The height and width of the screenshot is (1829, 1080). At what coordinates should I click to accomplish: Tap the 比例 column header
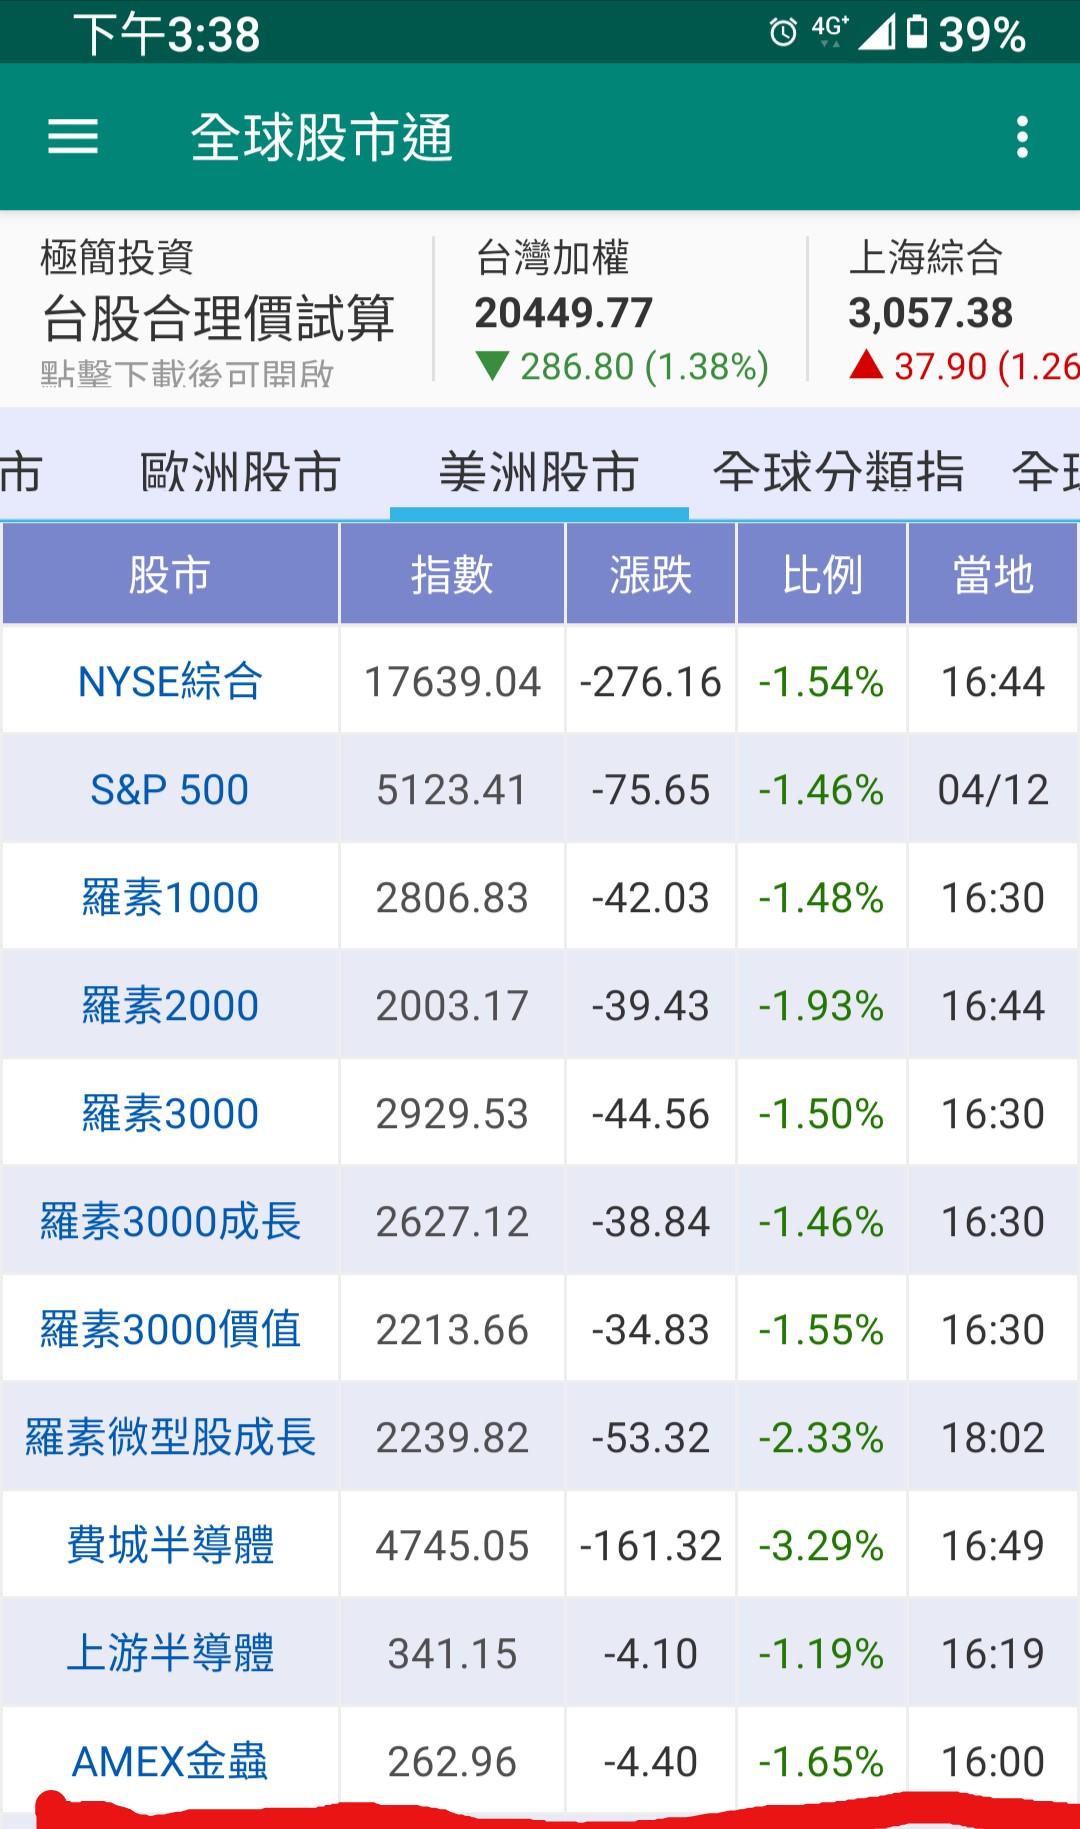click(x=822, y=575)
